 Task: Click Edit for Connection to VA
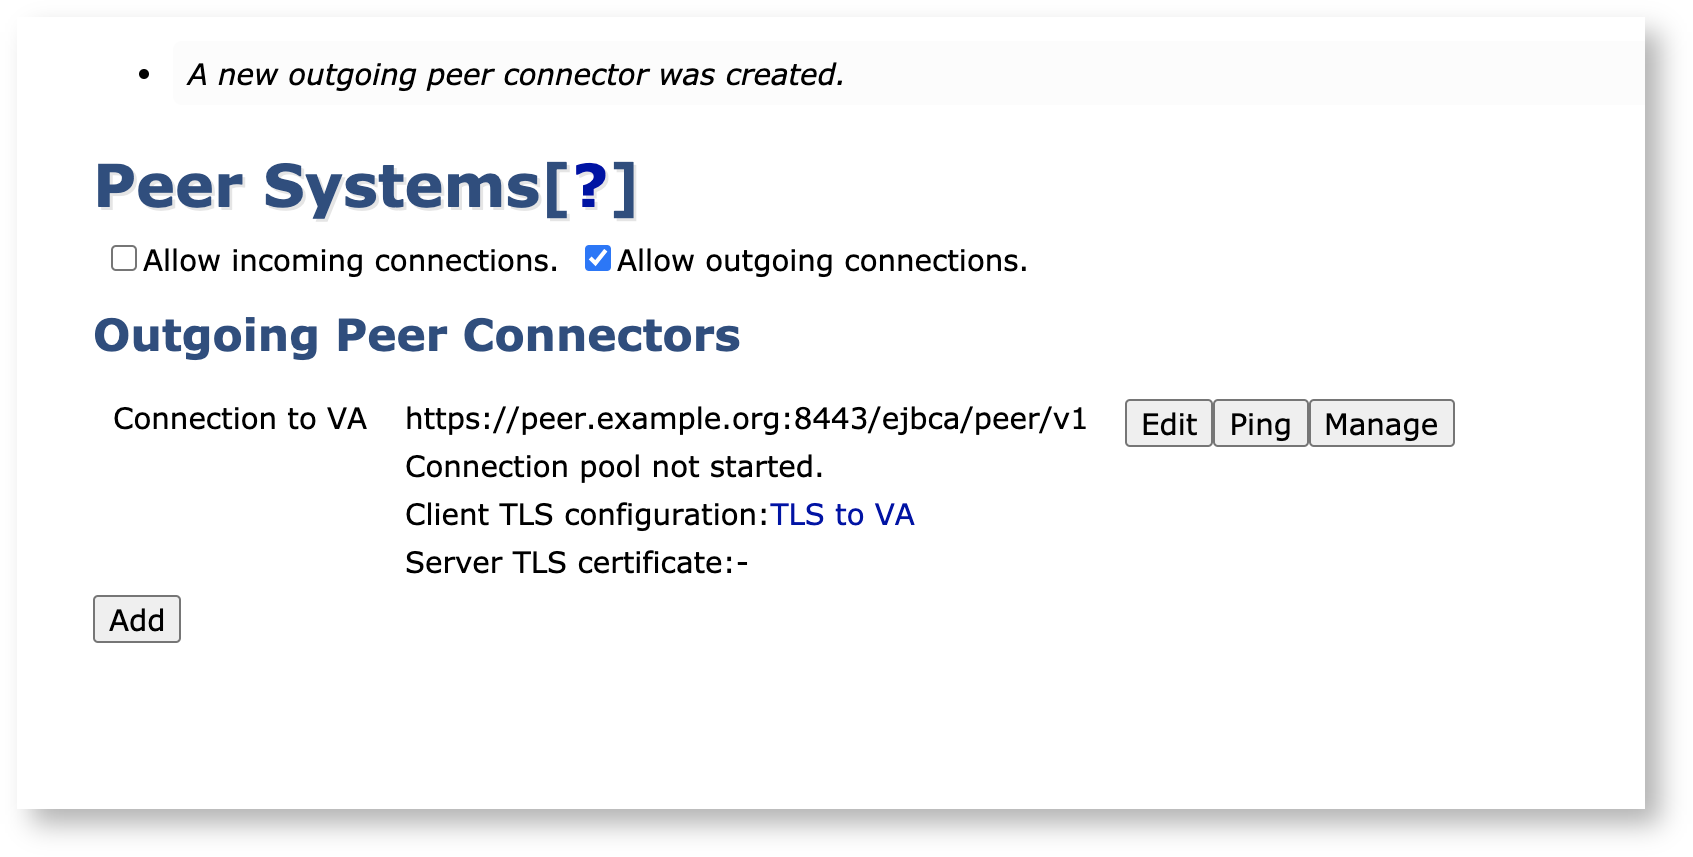[x=1168, y=424]
